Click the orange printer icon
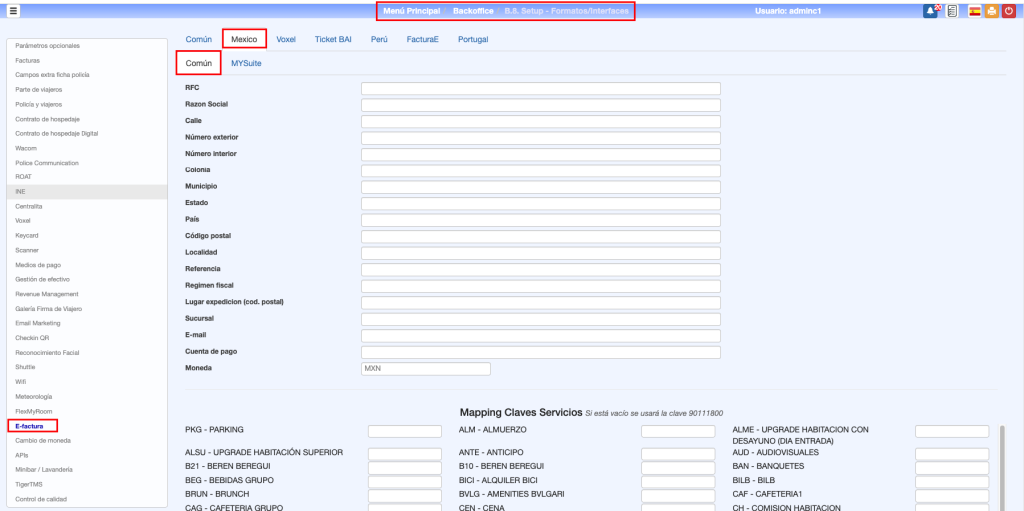The image size is (1024, 511). pyautogui.click(x=991, y=11)
